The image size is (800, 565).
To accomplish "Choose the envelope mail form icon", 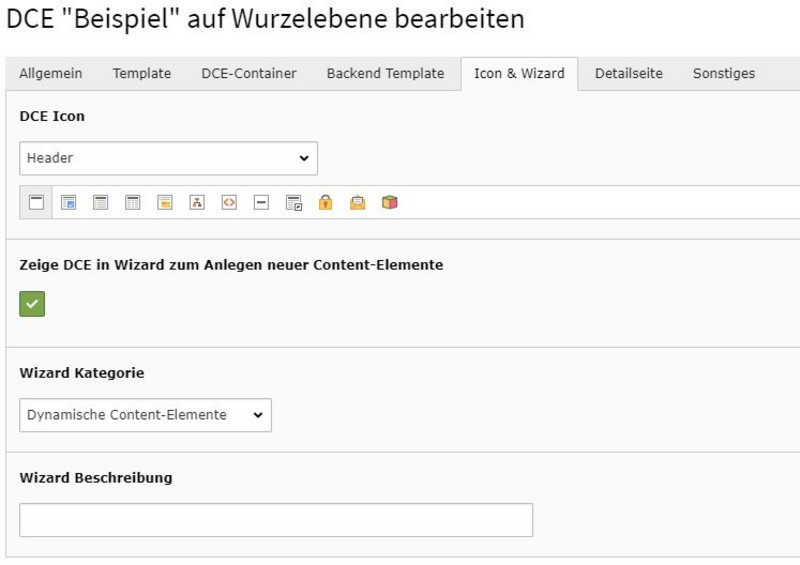I will tap(357, 202).
